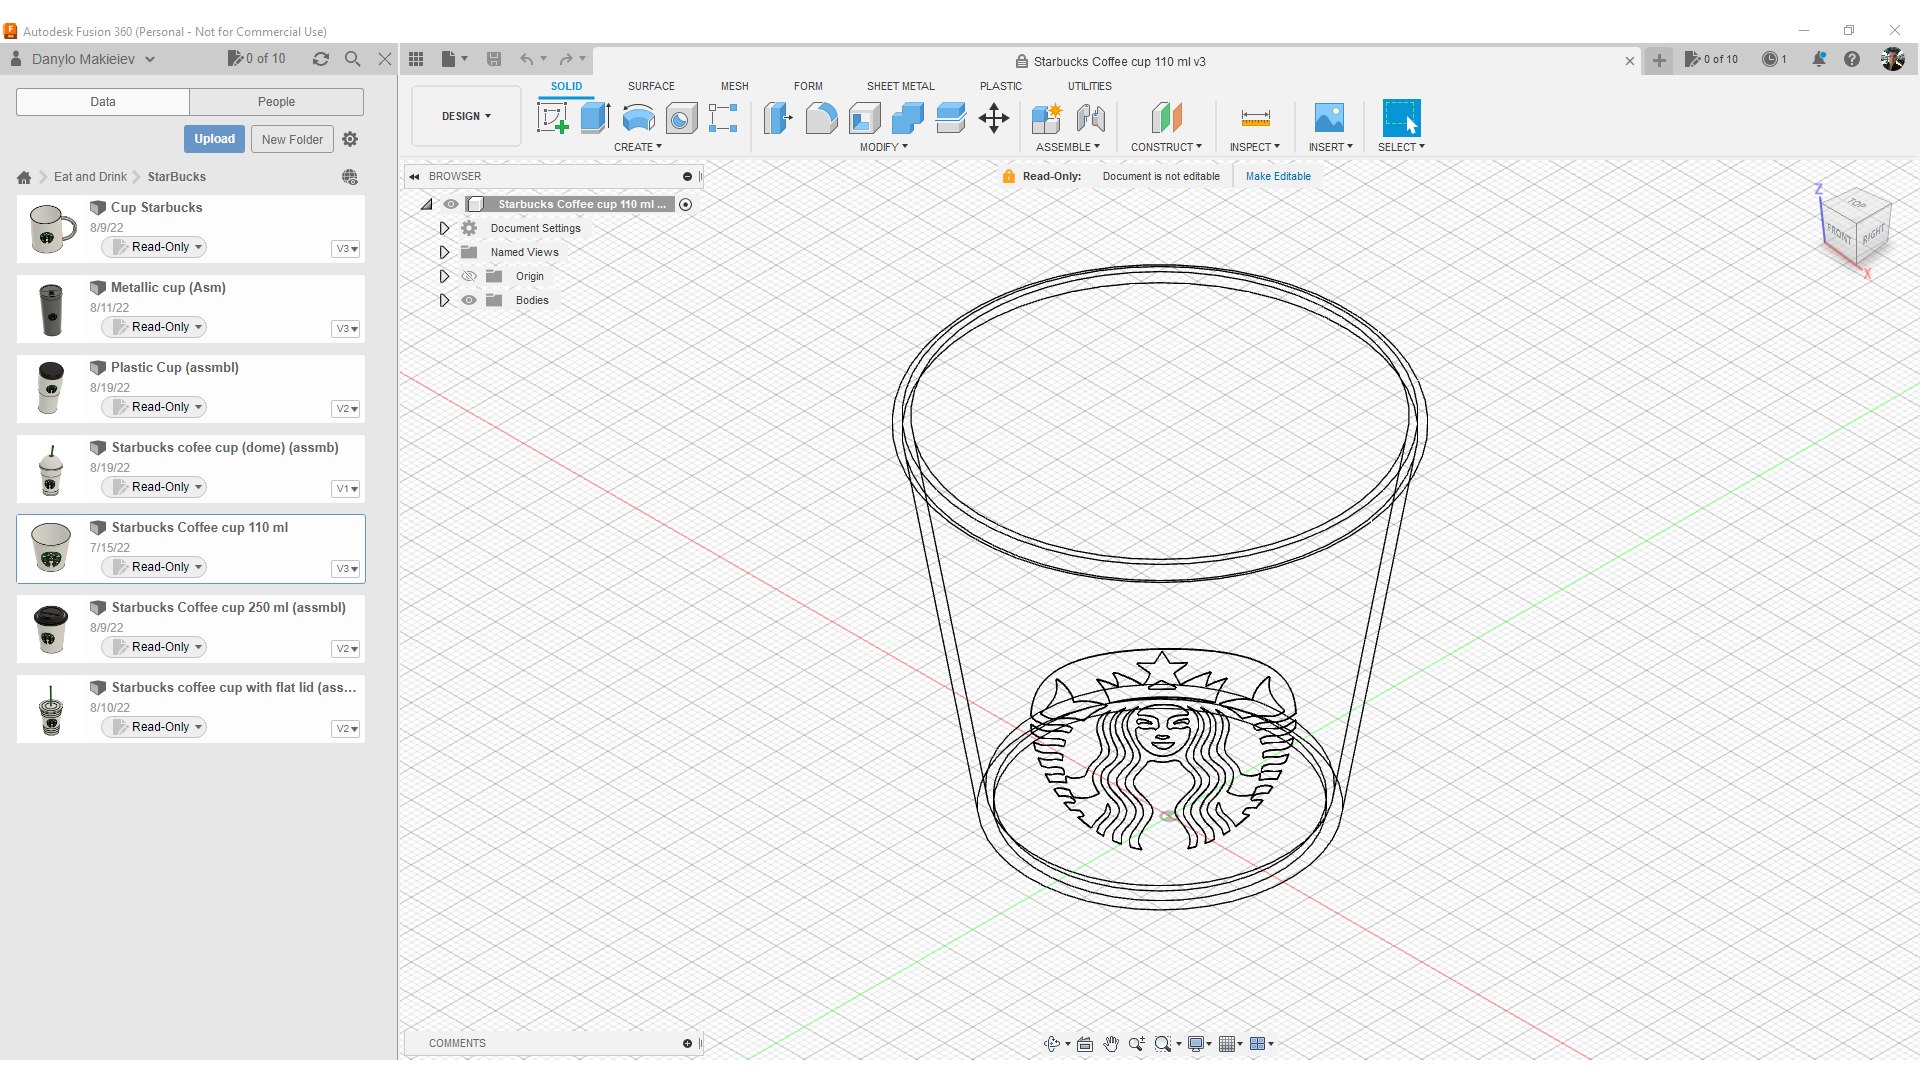Open the Plastic Cup (assmbl) thumbnail
This screenshot has height=1080, width=1920.
coord(50,388)
